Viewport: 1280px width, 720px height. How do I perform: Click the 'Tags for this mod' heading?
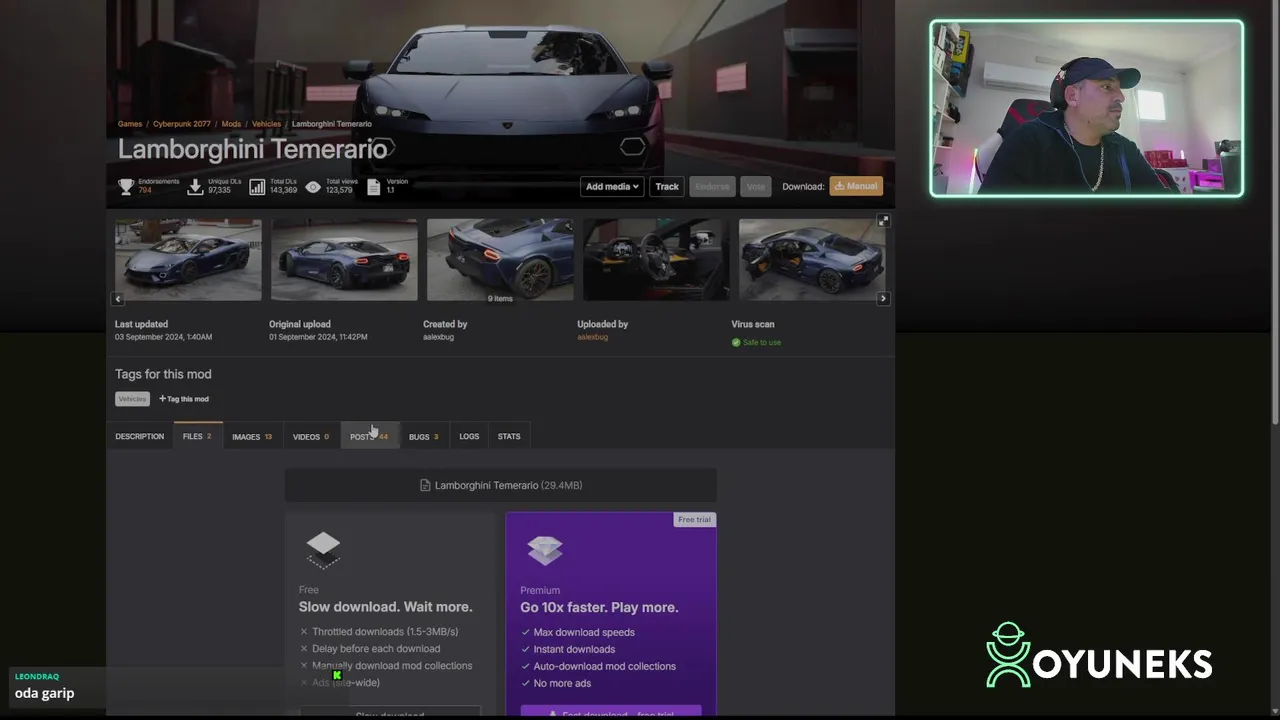click(163, 374)
